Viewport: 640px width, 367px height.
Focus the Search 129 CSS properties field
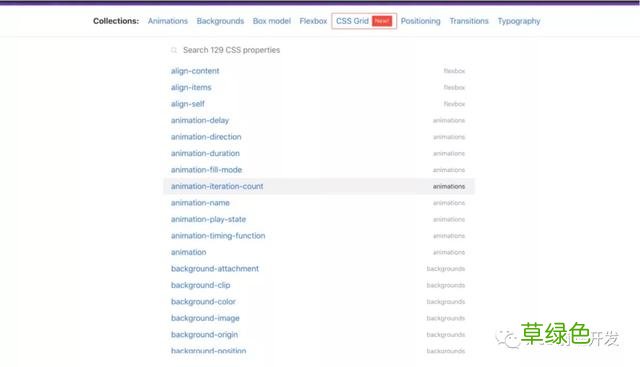[318, 50]
